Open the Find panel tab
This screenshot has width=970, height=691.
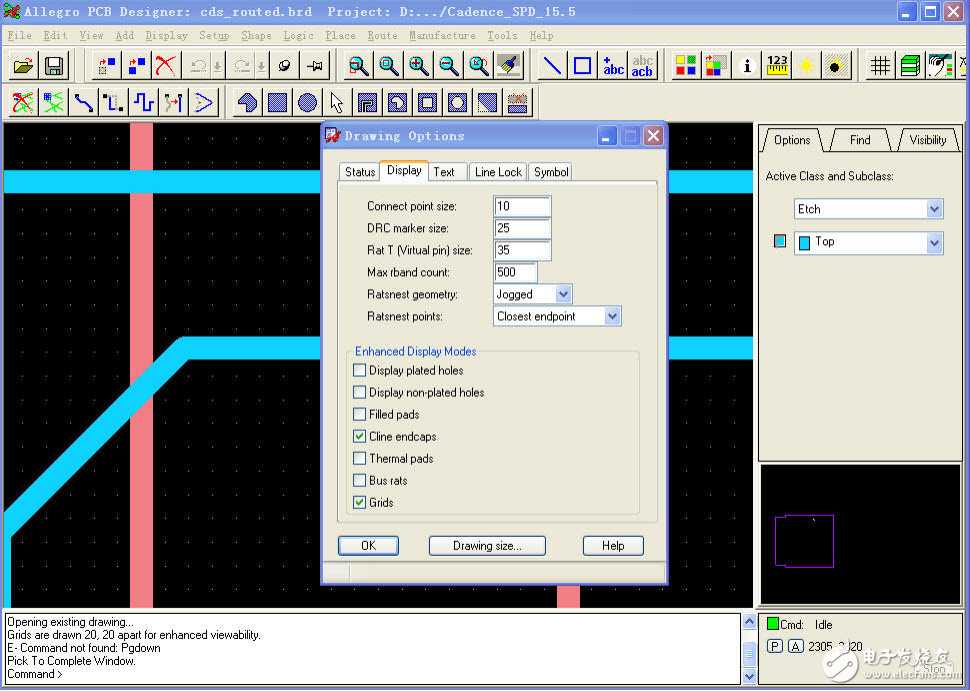pyautogui.click(x=860, y=140)
